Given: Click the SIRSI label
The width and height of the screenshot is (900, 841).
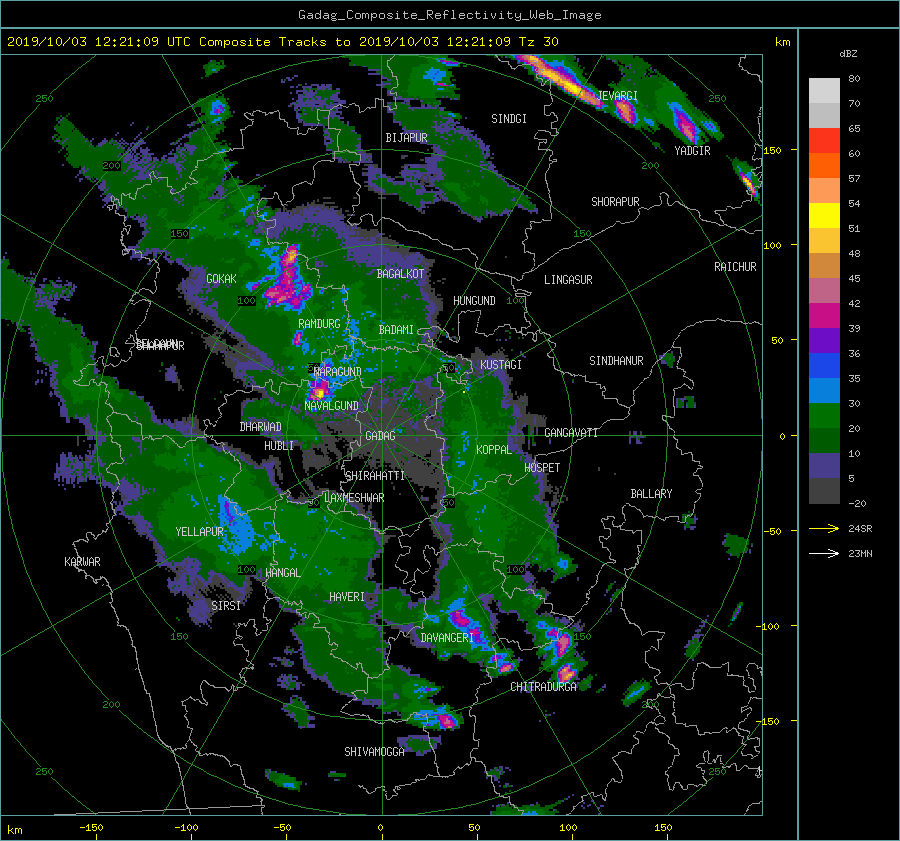Looking at the screenshot, I should (x=226, y=606).
